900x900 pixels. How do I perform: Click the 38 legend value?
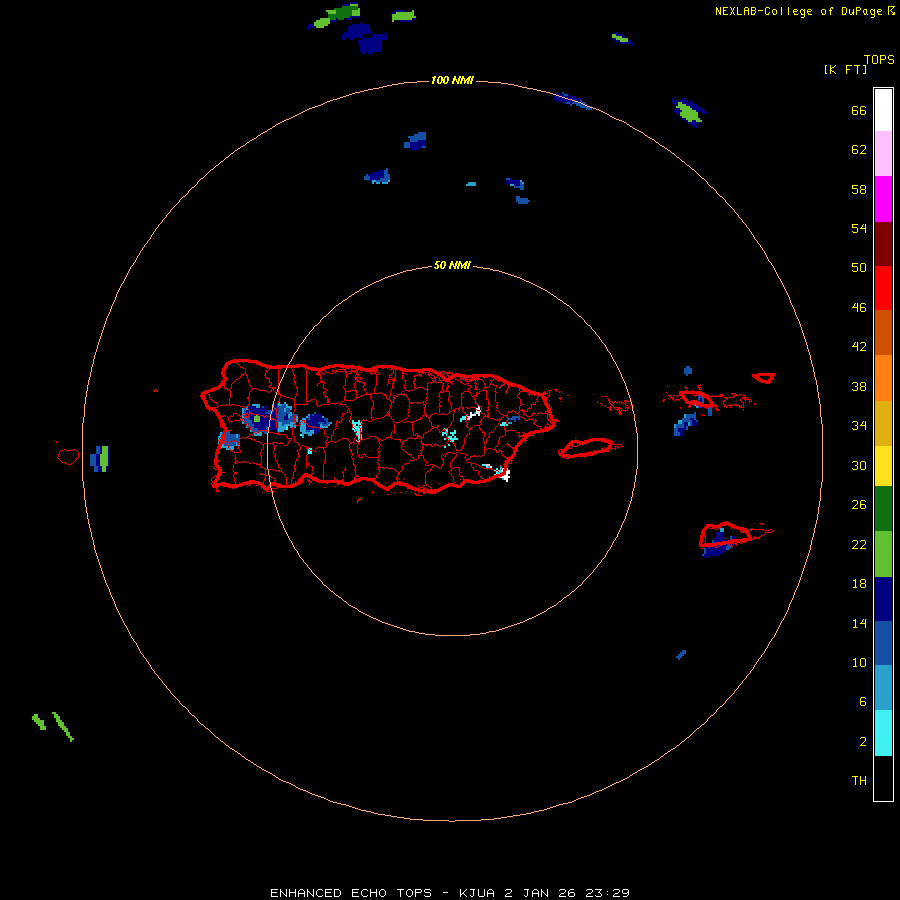(859, 386)
